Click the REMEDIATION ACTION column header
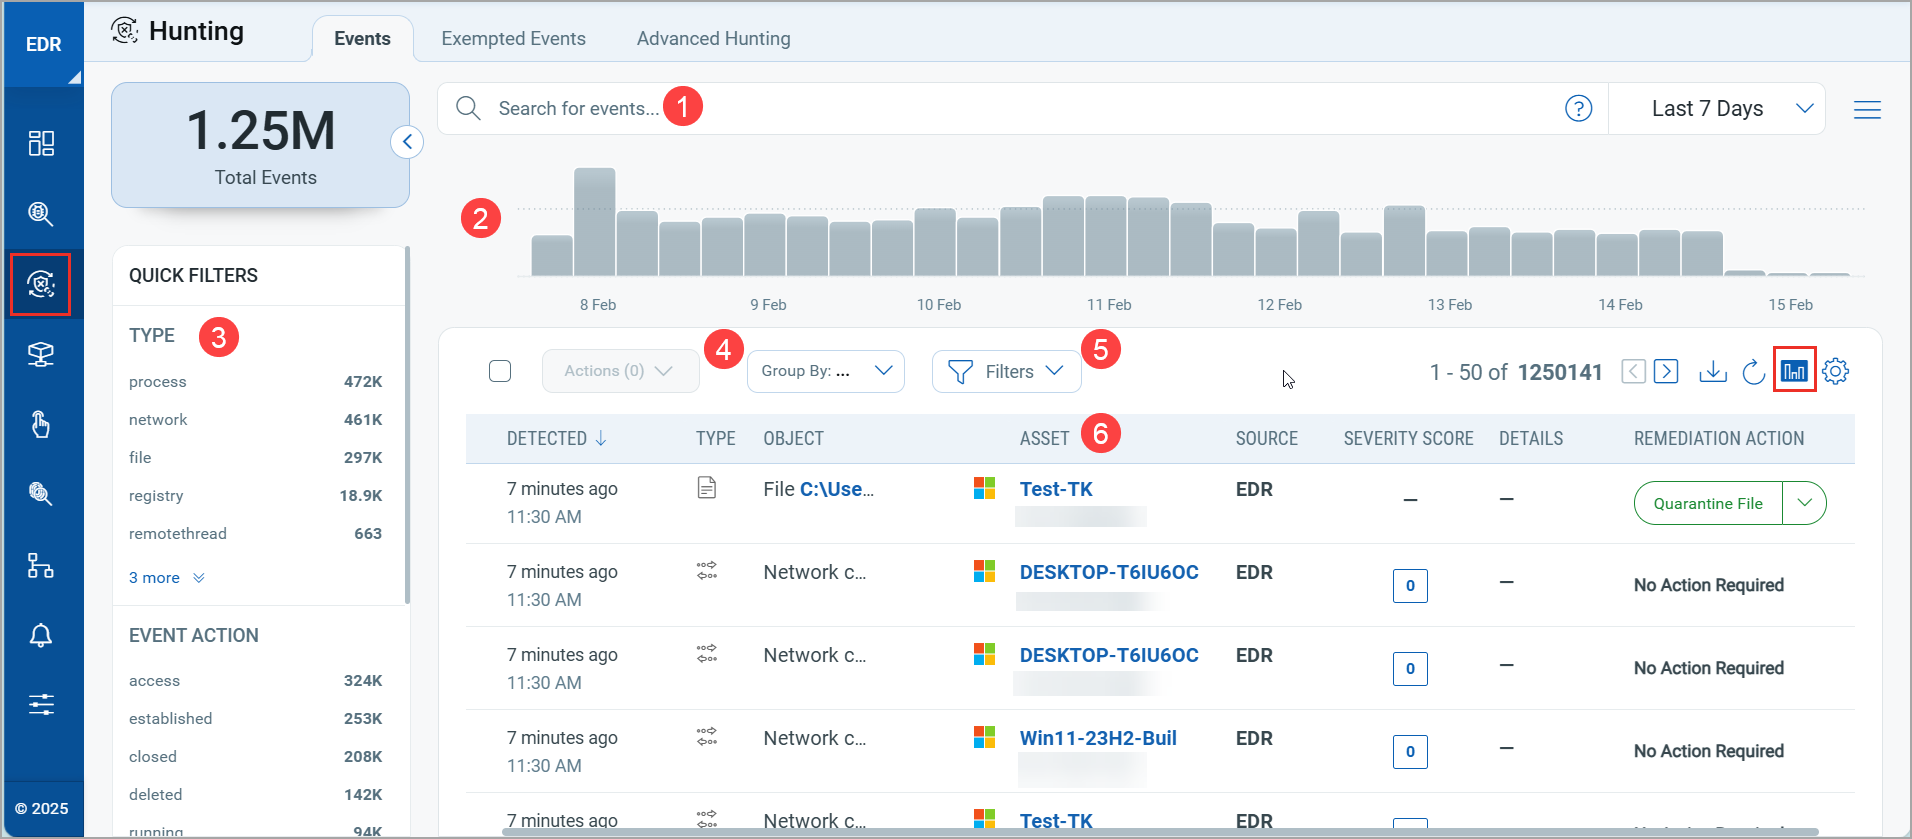The image size is (1912, 839). (x=1719, y=438)
